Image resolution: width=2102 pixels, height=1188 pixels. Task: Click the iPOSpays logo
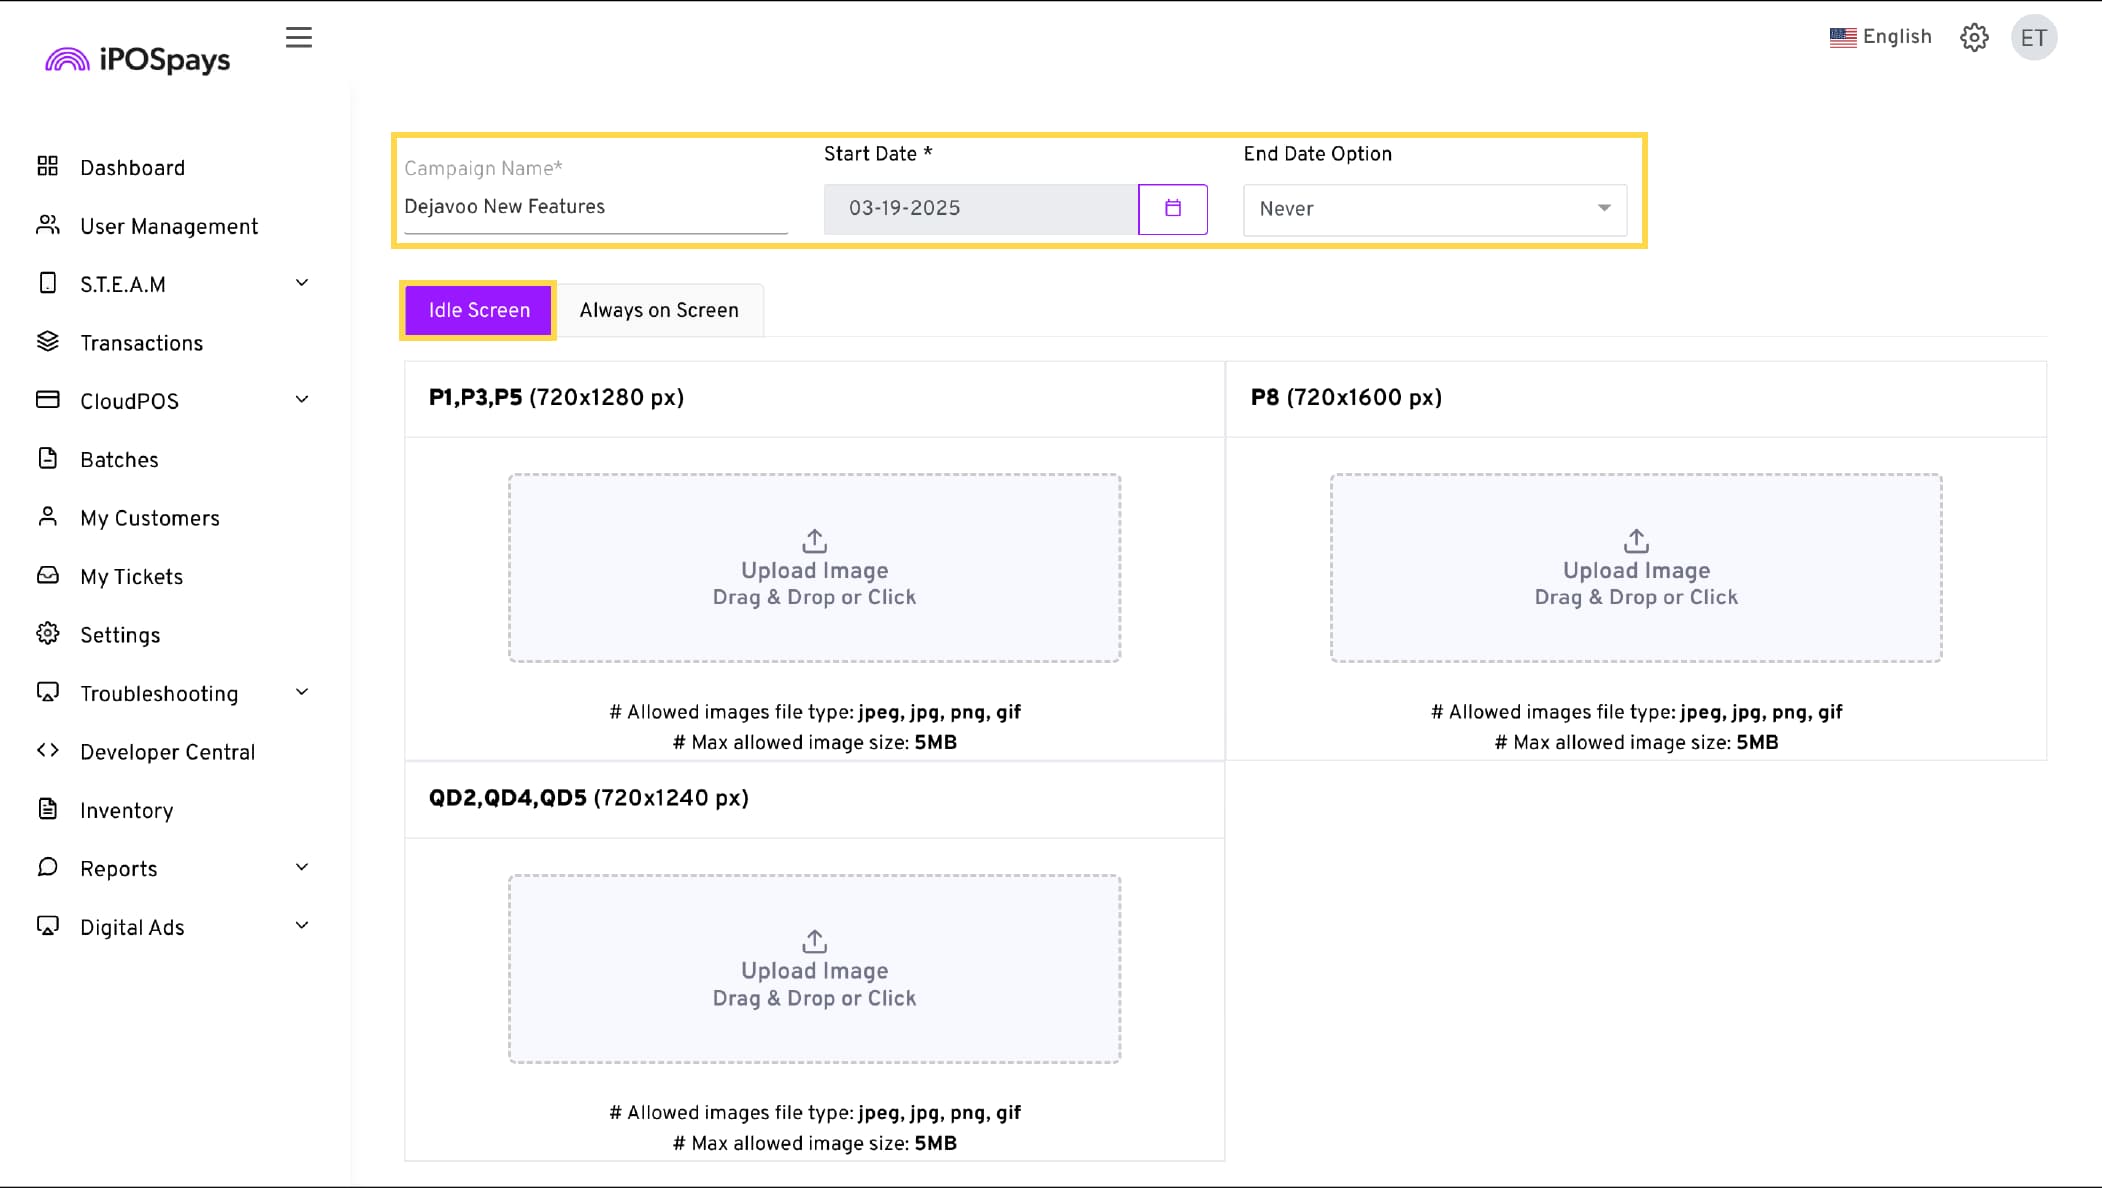point(138,60)
